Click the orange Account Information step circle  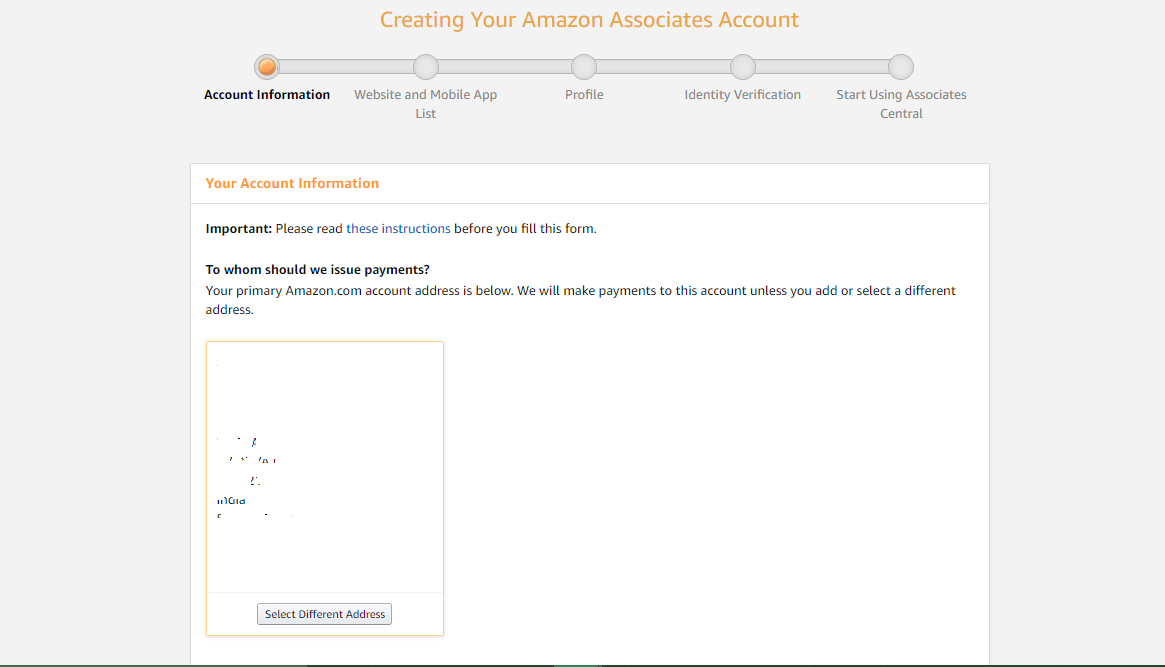coord(267,67)
